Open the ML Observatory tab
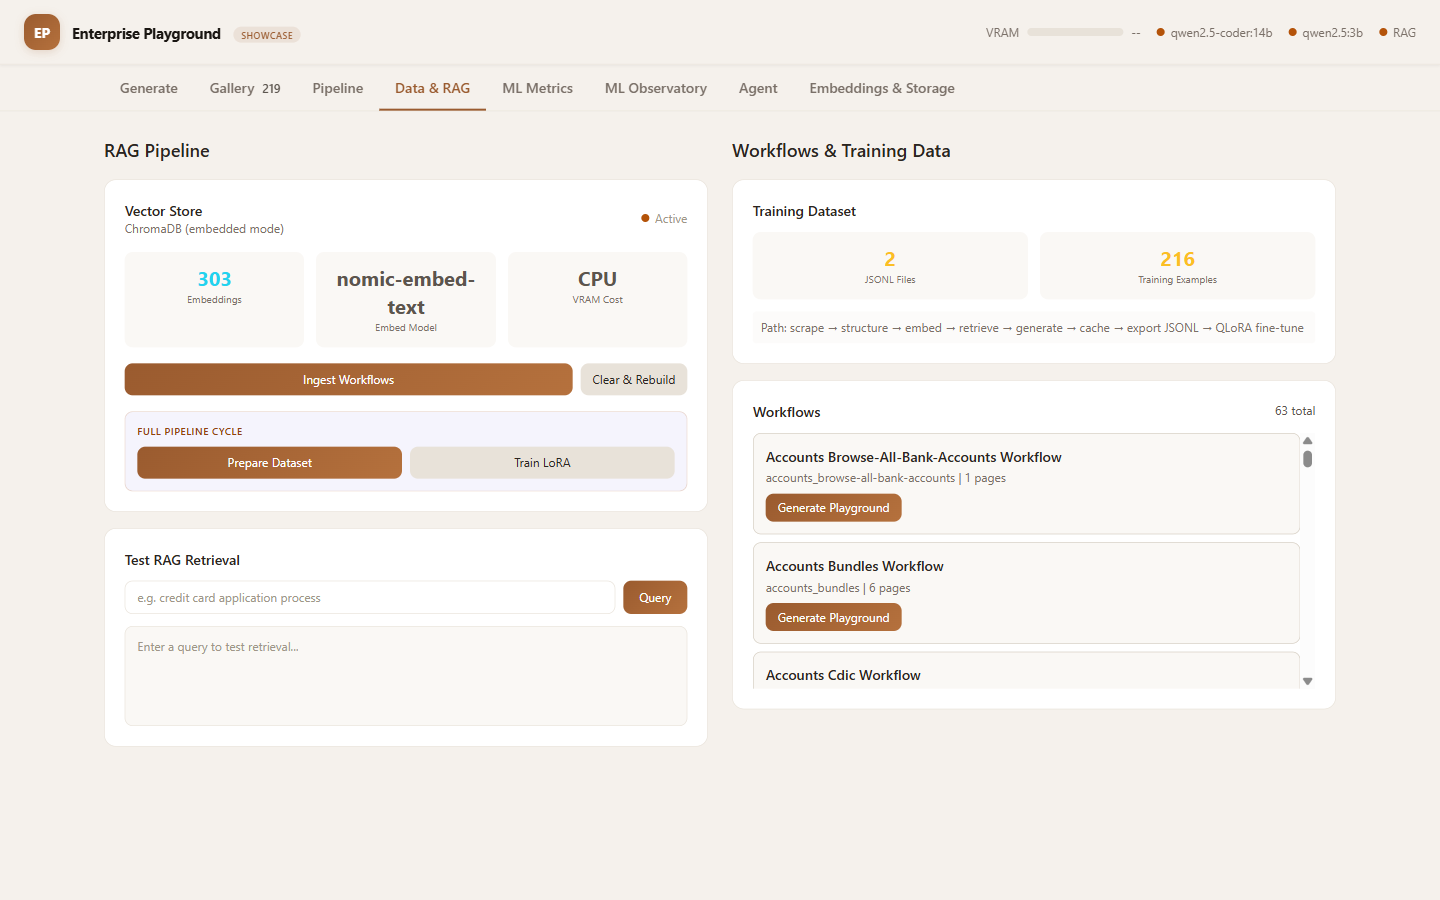Screen dimensions: 1440x900 click(655, 88)
